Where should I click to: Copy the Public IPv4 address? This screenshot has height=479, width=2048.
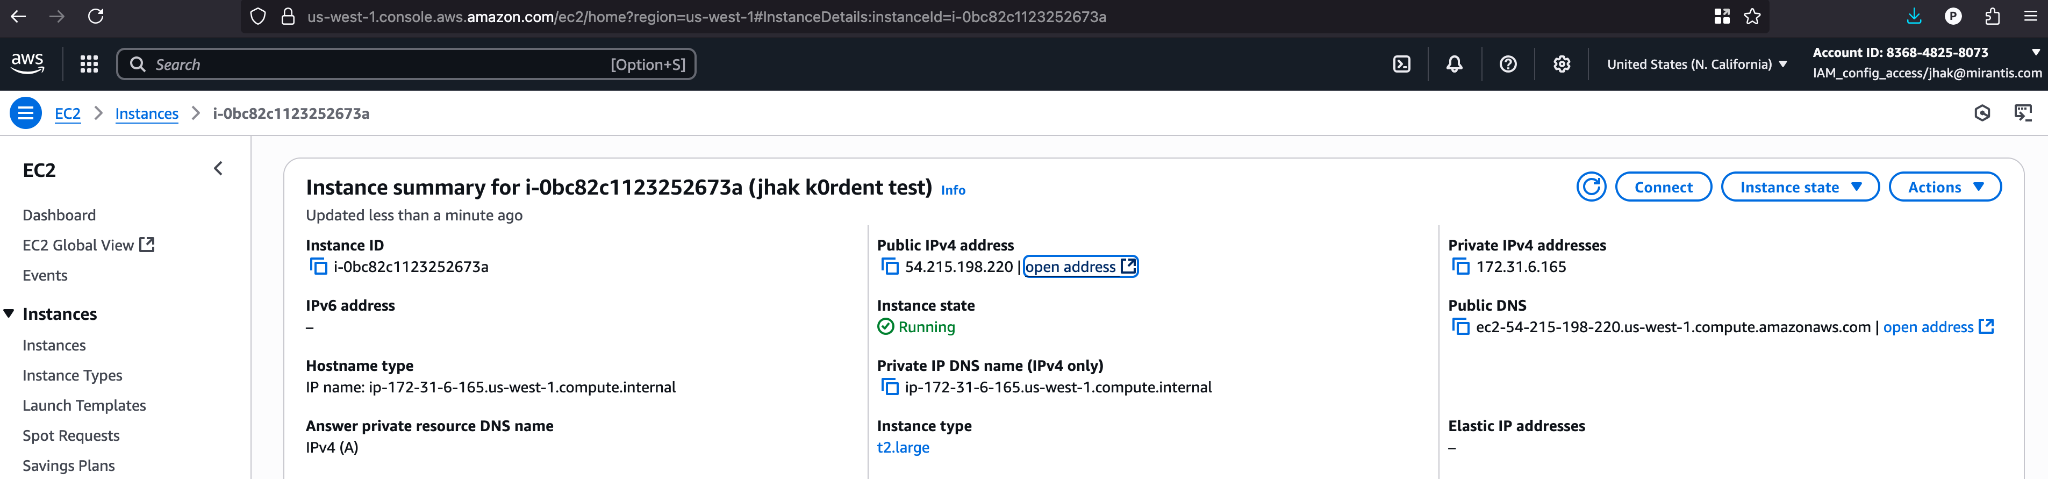point(889,267)
